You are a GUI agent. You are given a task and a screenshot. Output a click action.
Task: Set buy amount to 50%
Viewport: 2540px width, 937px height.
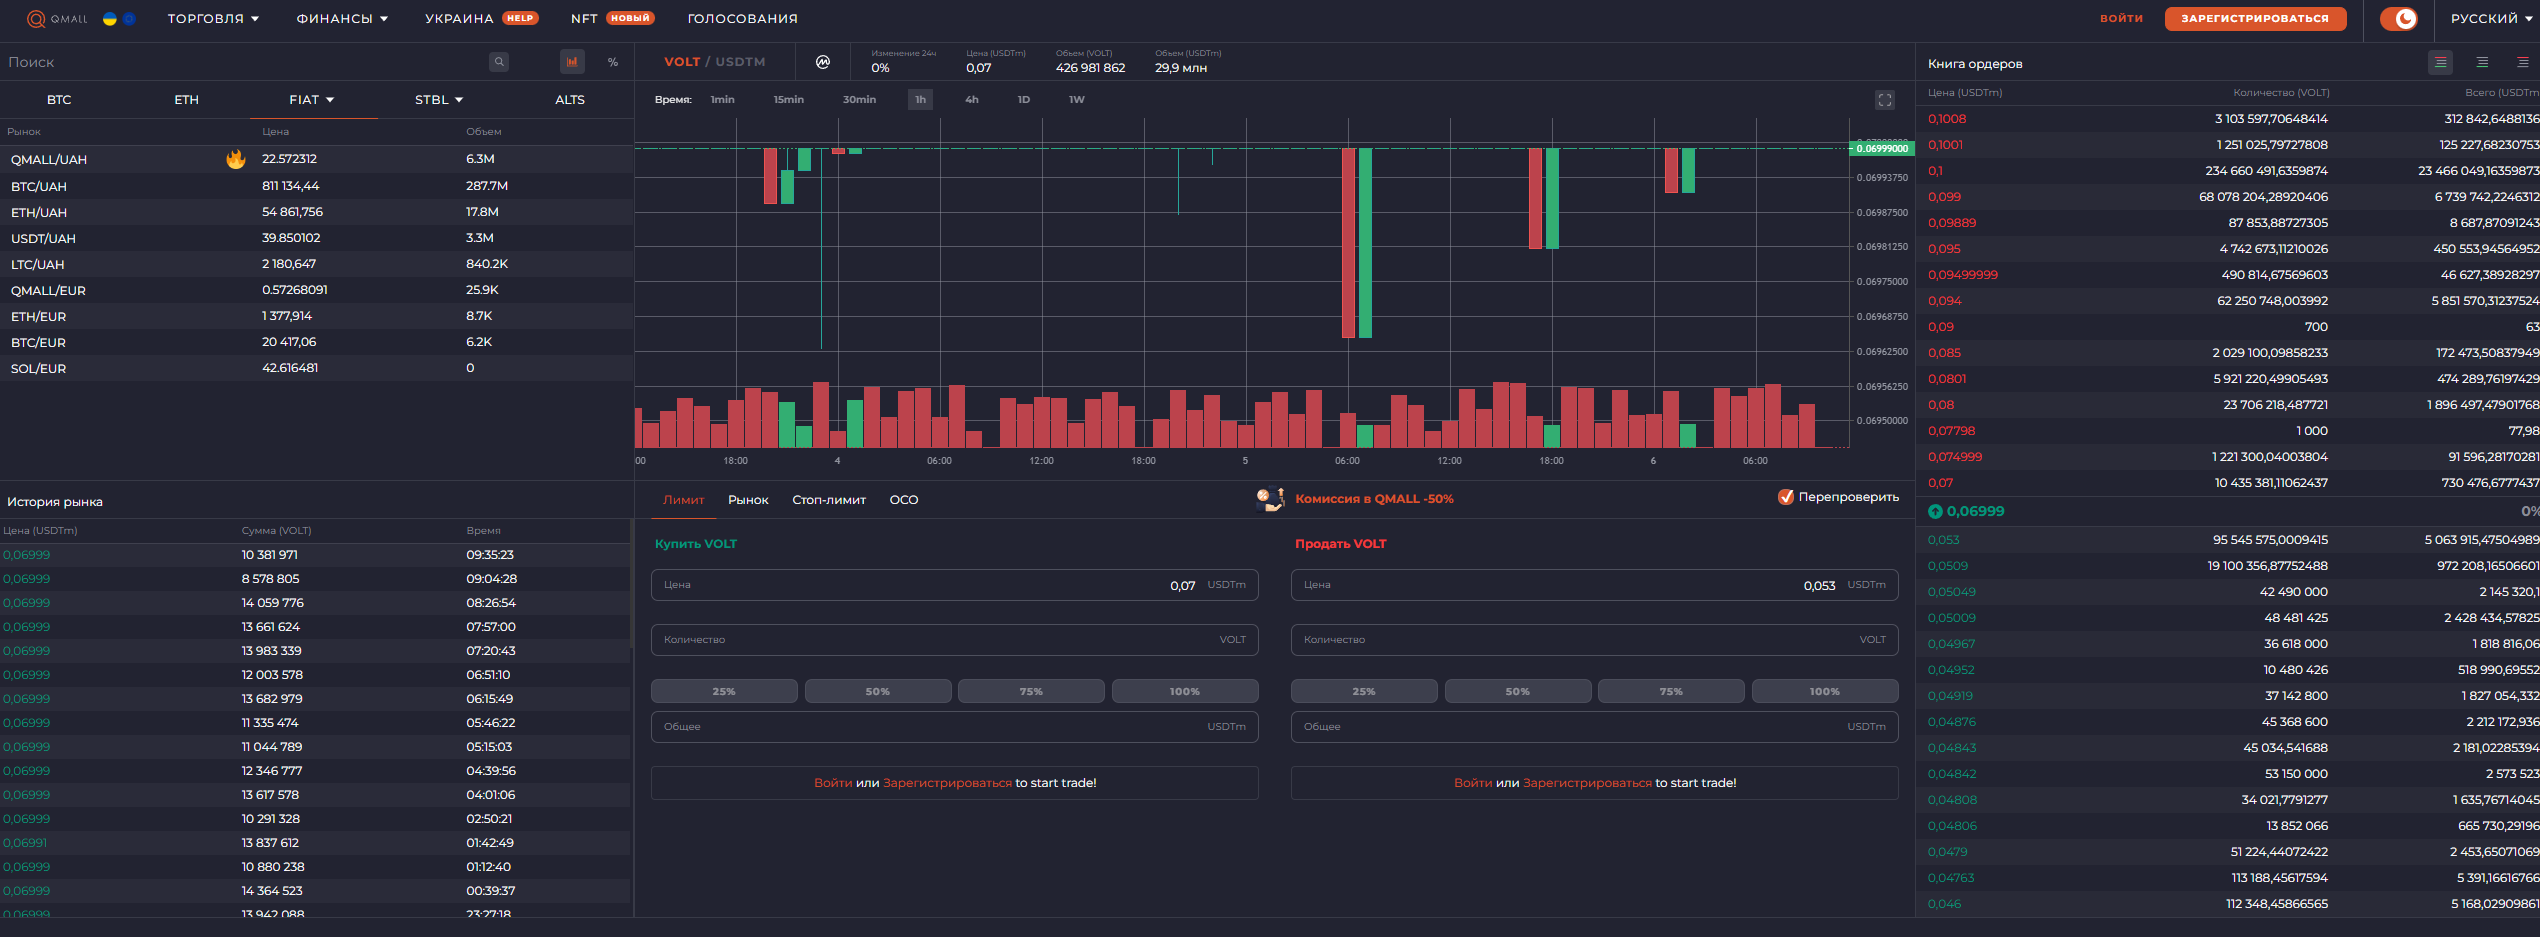click(877, 691)
